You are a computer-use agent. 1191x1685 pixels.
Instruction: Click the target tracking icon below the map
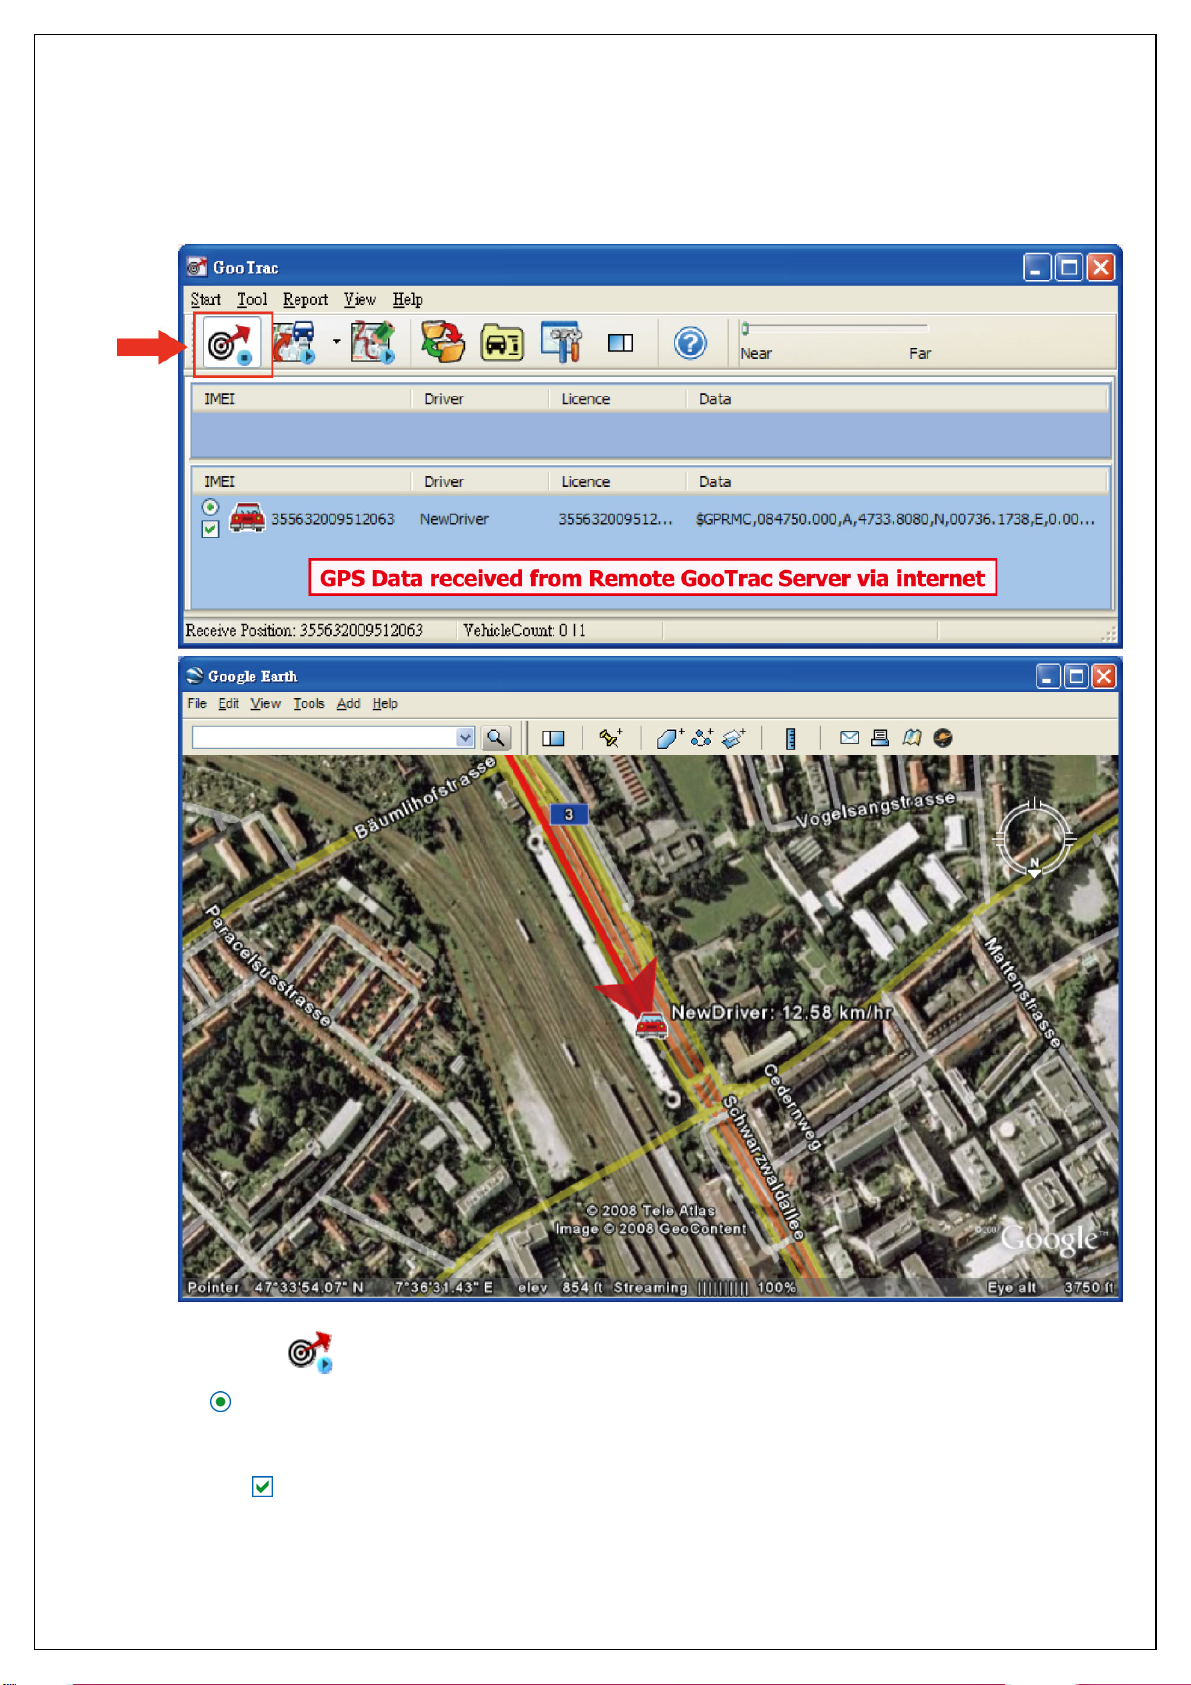coord(310,1352)
